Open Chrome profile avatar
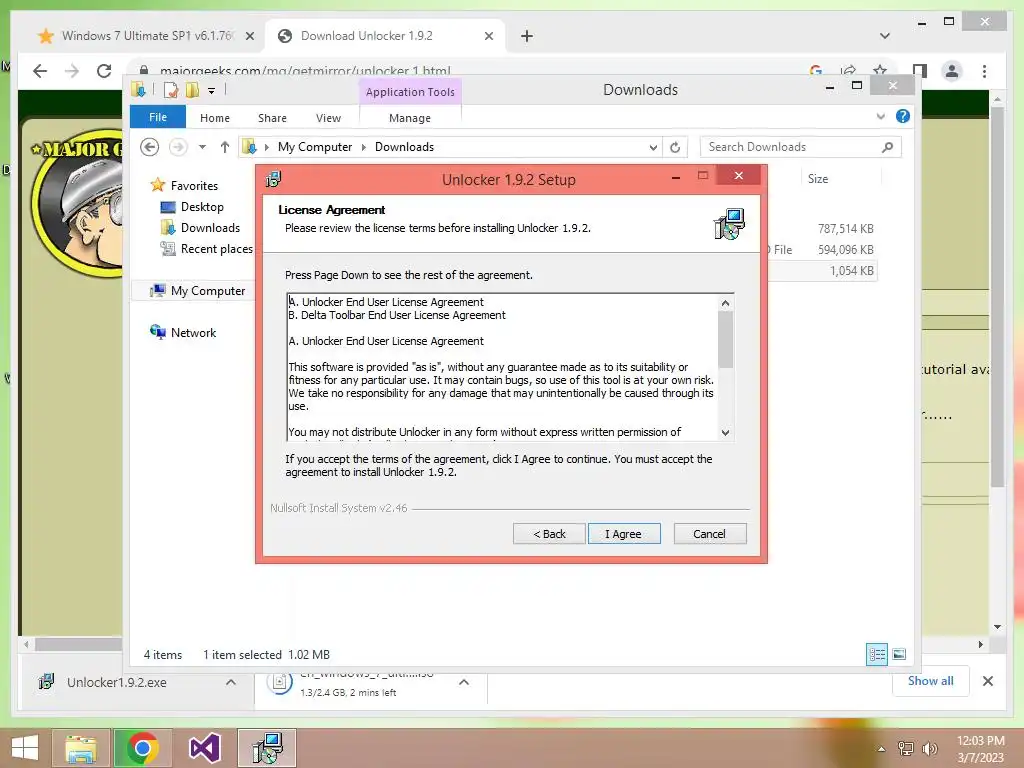1024x768 pixels. pyautogui.click(x=952, y=71)
